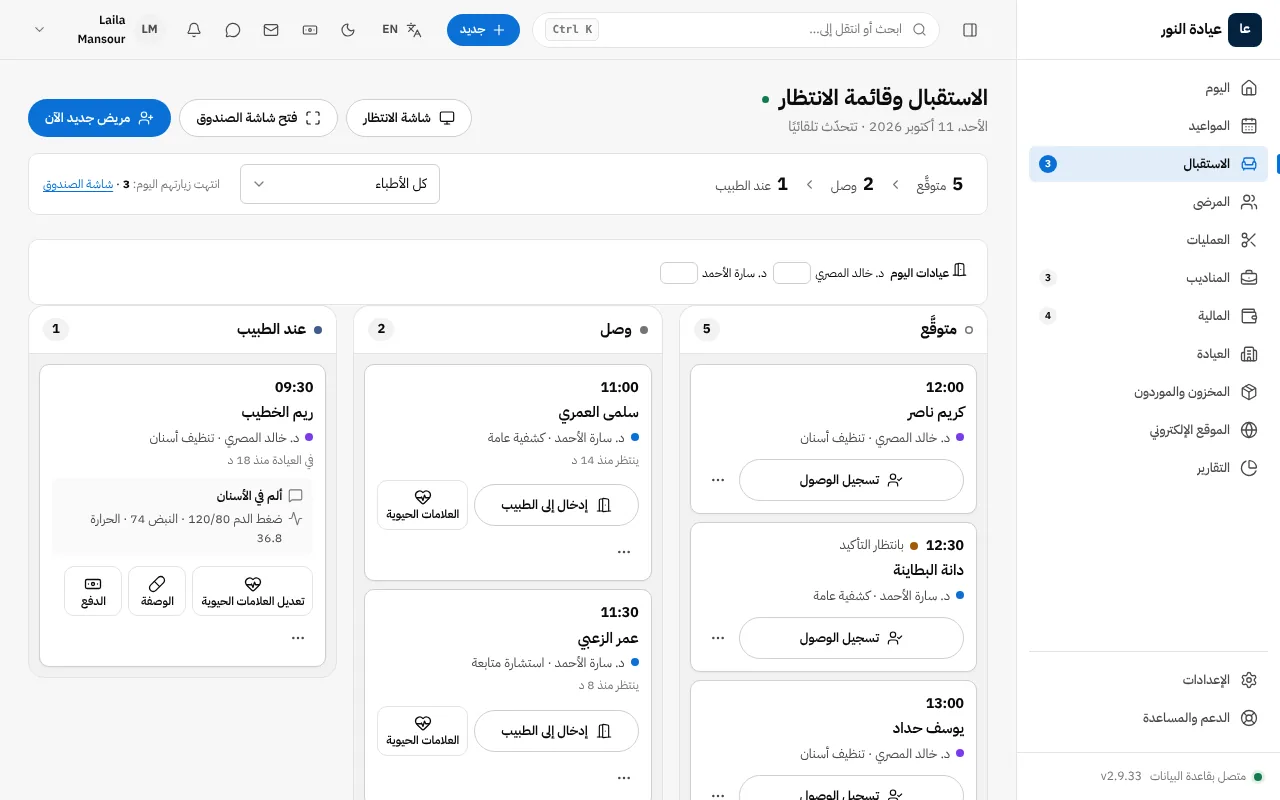1280x800 pixels.
Task: Click تعديل العلامات الحيوية for ريم الخطيب
Action: [252, 591]
